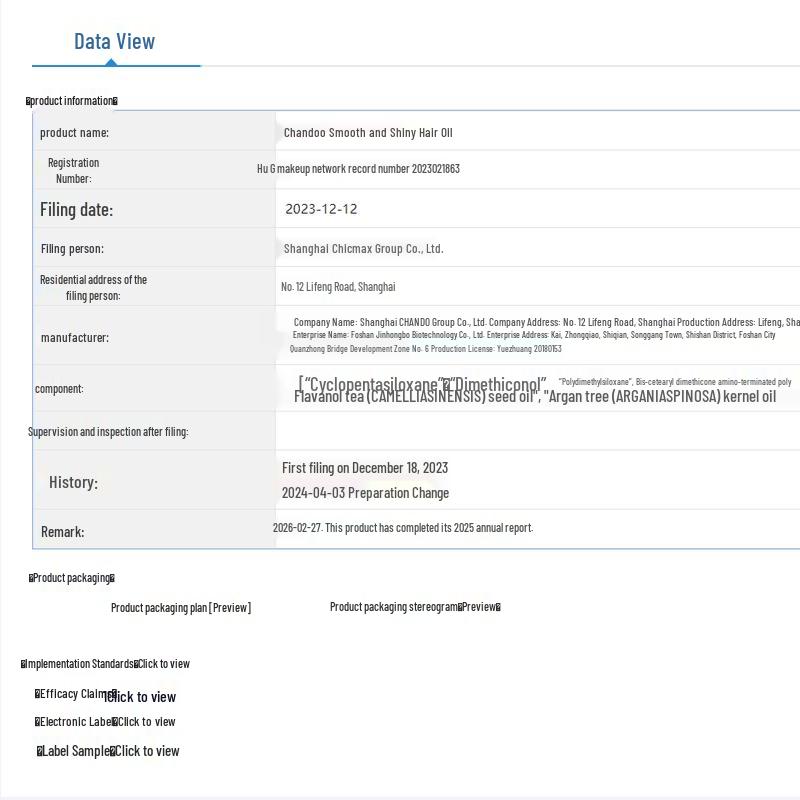Select the filing date value 2023-12-12
This screenshot has height=800, width=800.
pos(321,209)
